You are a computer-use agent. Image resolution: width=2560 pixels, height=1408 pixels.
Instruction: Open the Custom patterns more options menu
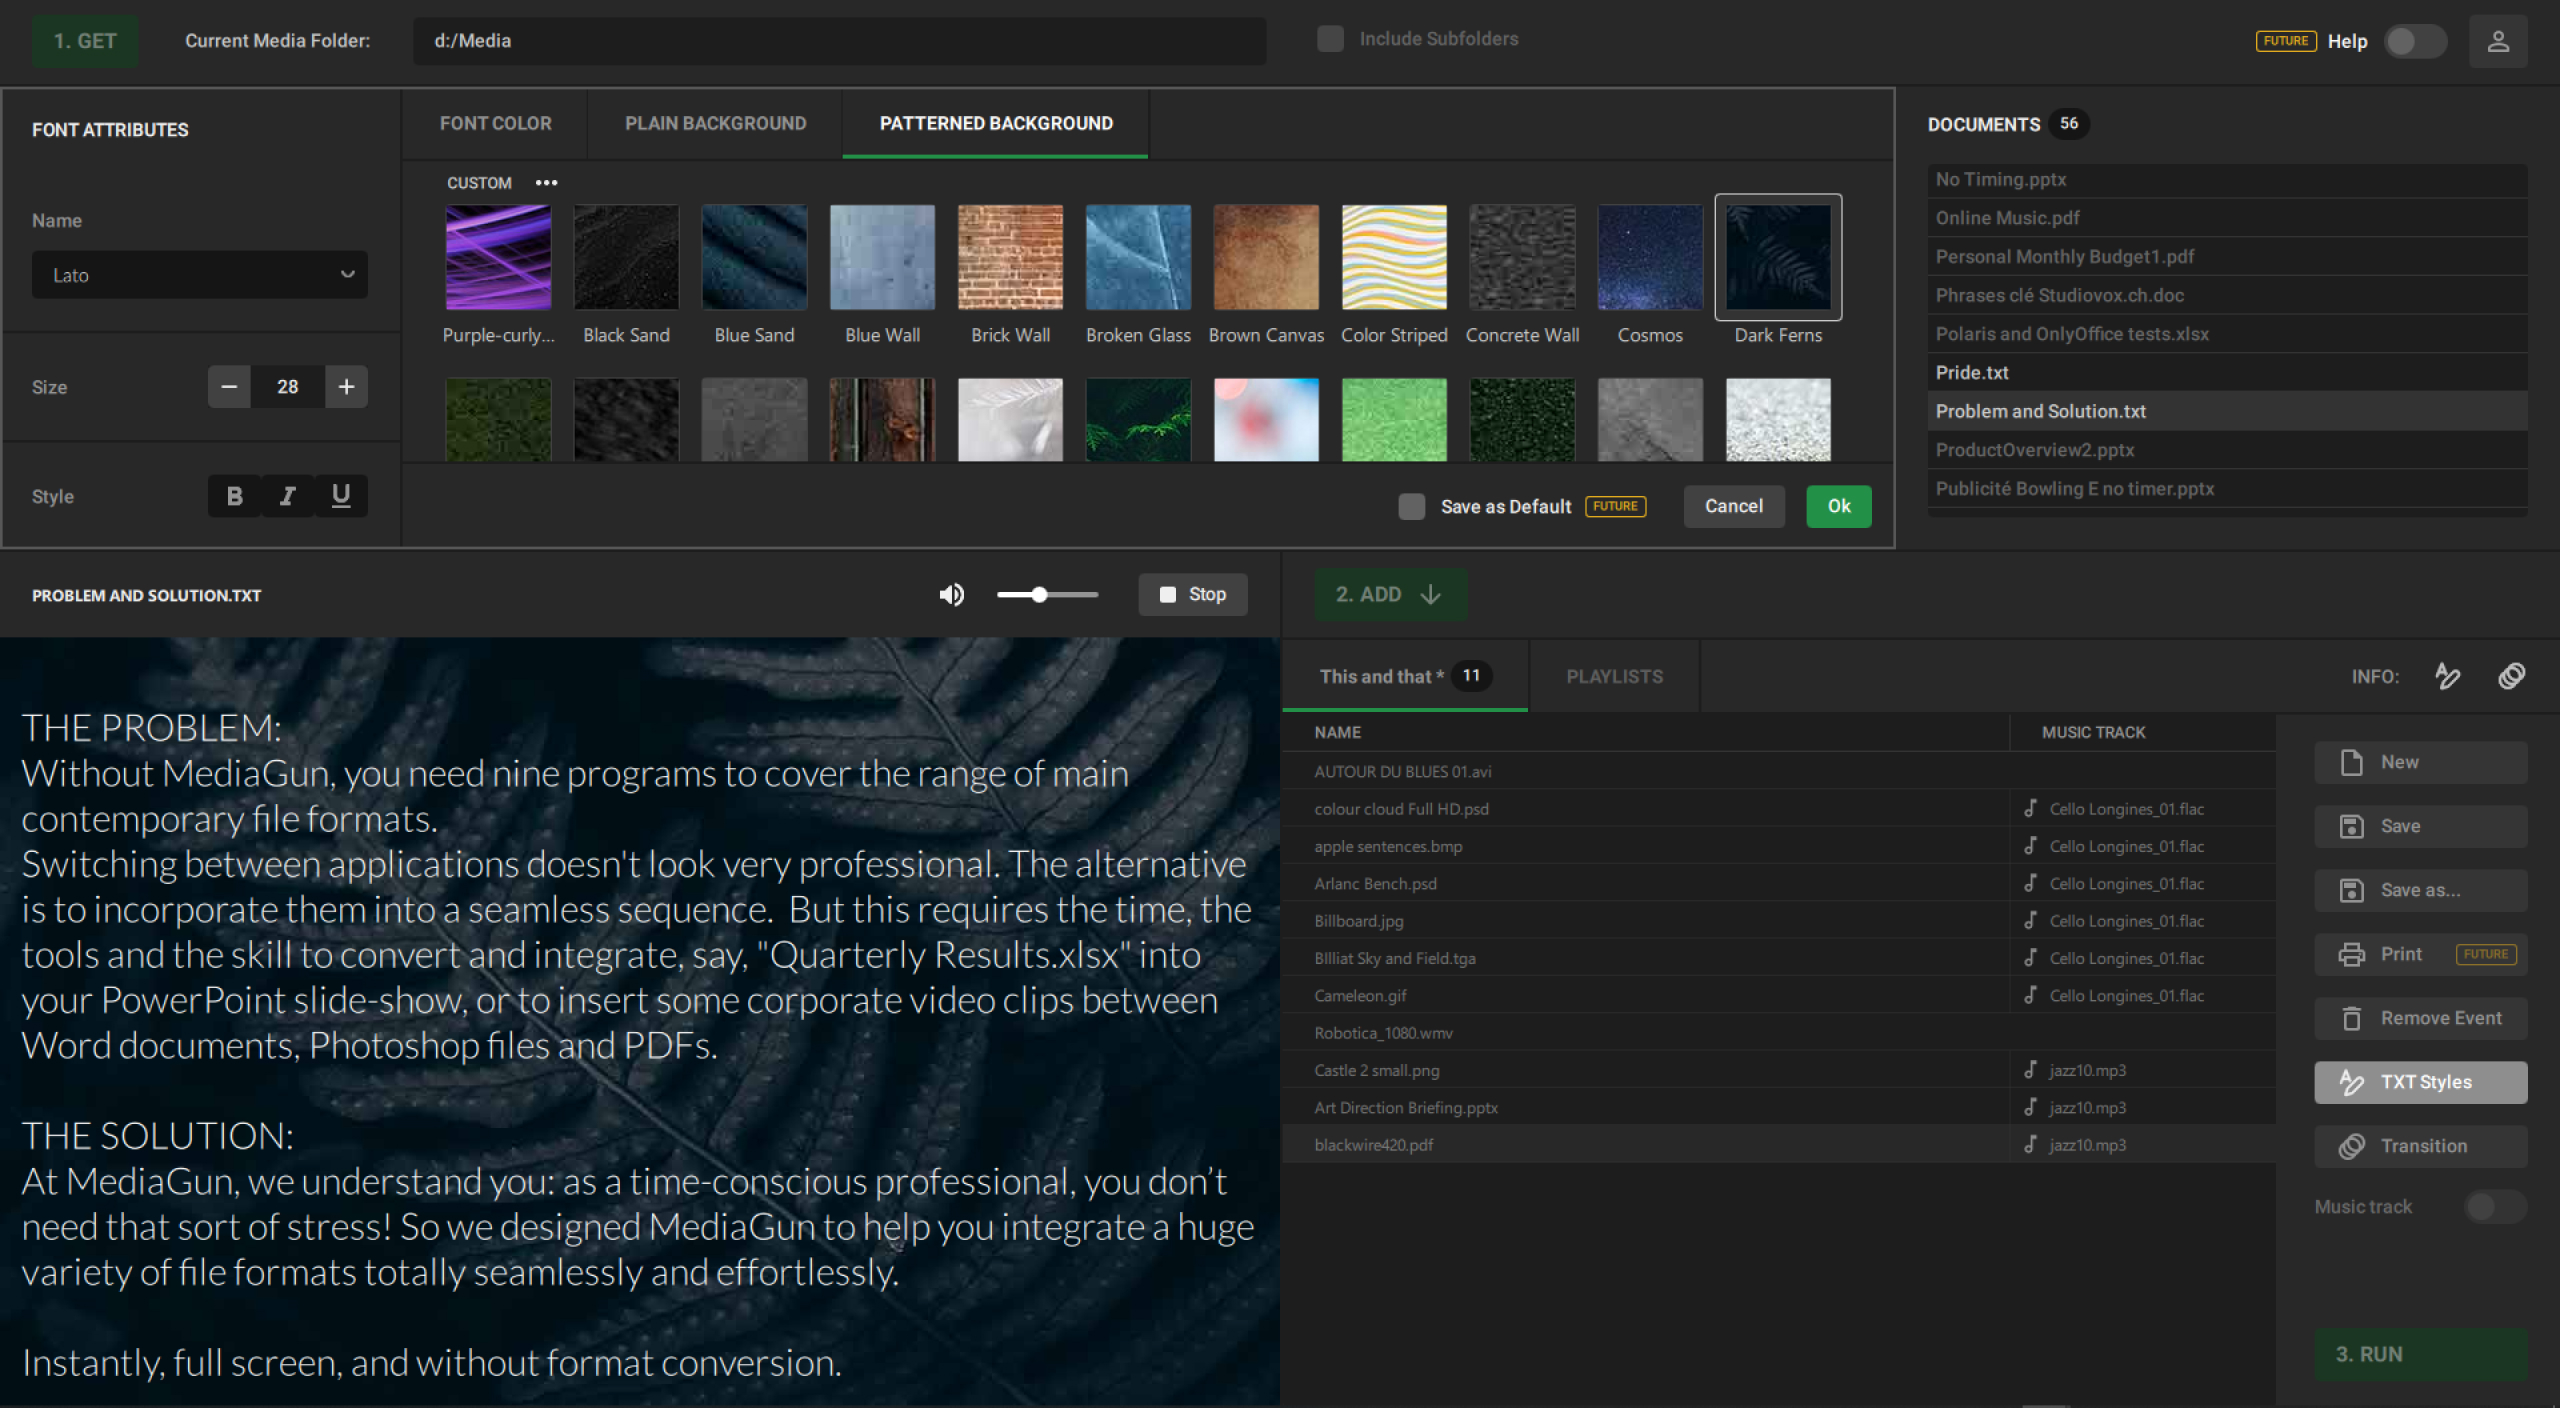pyautogui.click(x=546, y=183)
